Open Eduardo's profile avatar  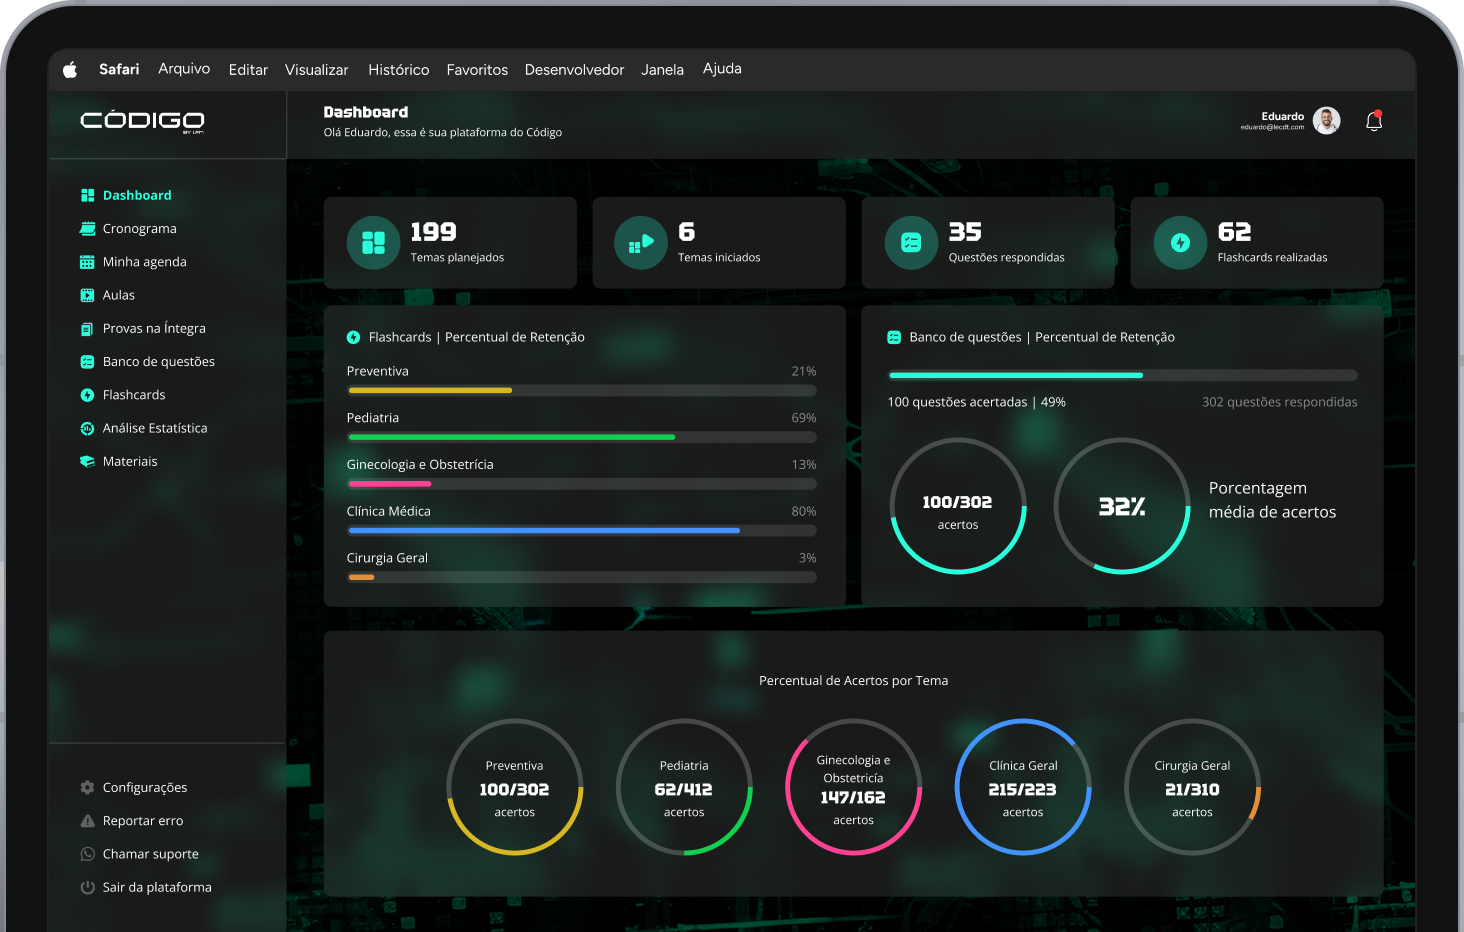[x=1326, y=121]
